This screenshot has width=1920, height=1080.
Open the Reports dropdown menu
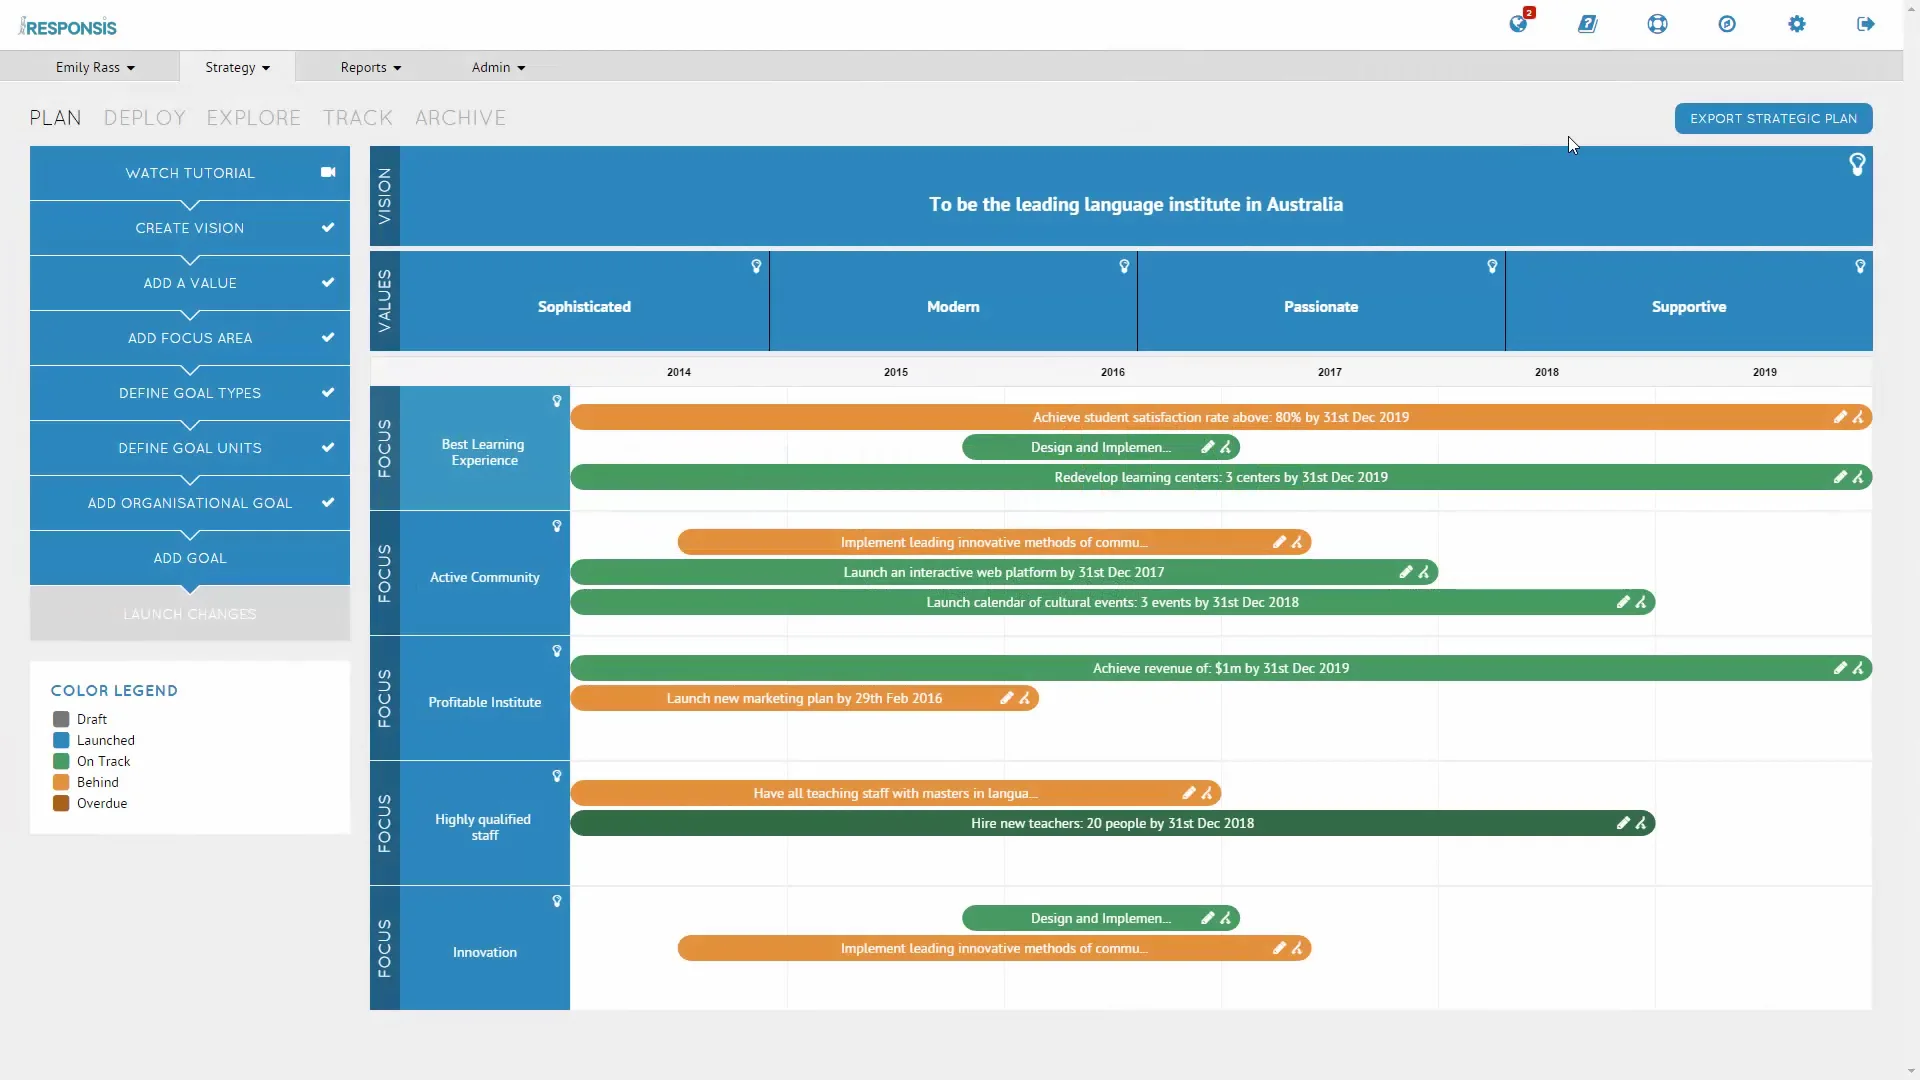(371, 67)
